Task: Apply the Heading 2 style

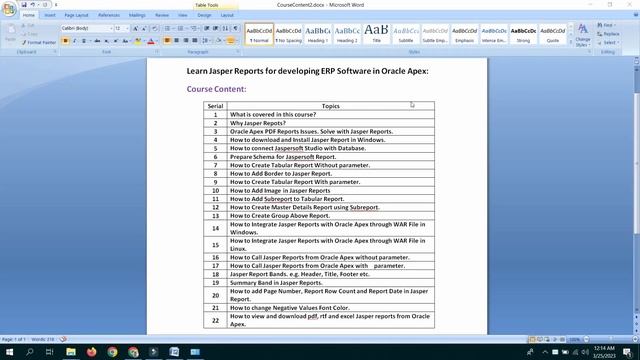Action: tap(347, 34)
